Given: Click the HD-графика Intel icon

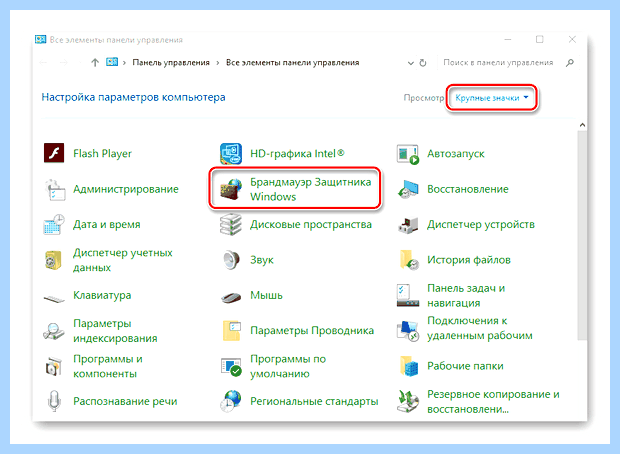Looking at the screenshot, I should pos(231,153).
